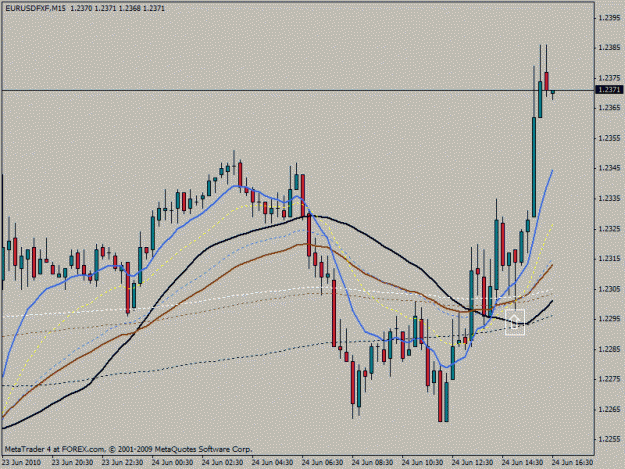Click the price label 1.2385
The width and height of the screenshot is (625, 469).
pyautogui.click(x=610, y=48)
